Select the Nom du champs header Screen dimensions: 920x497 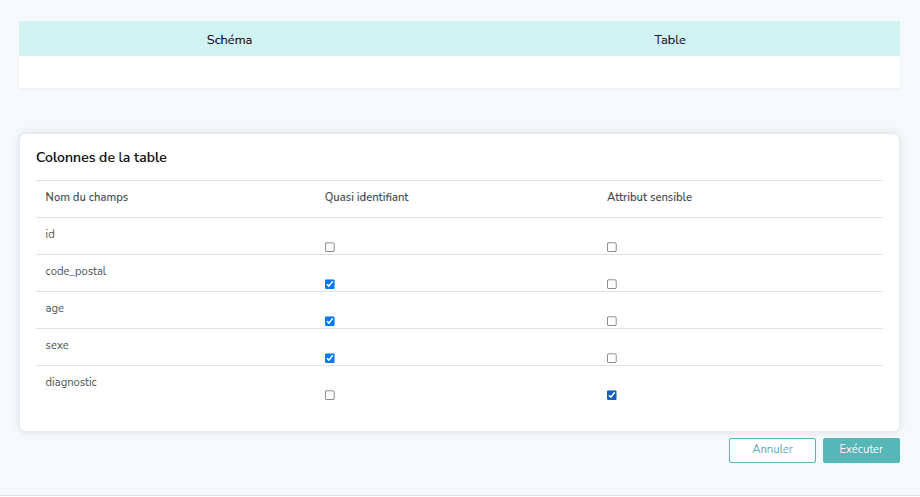(87, 197)
